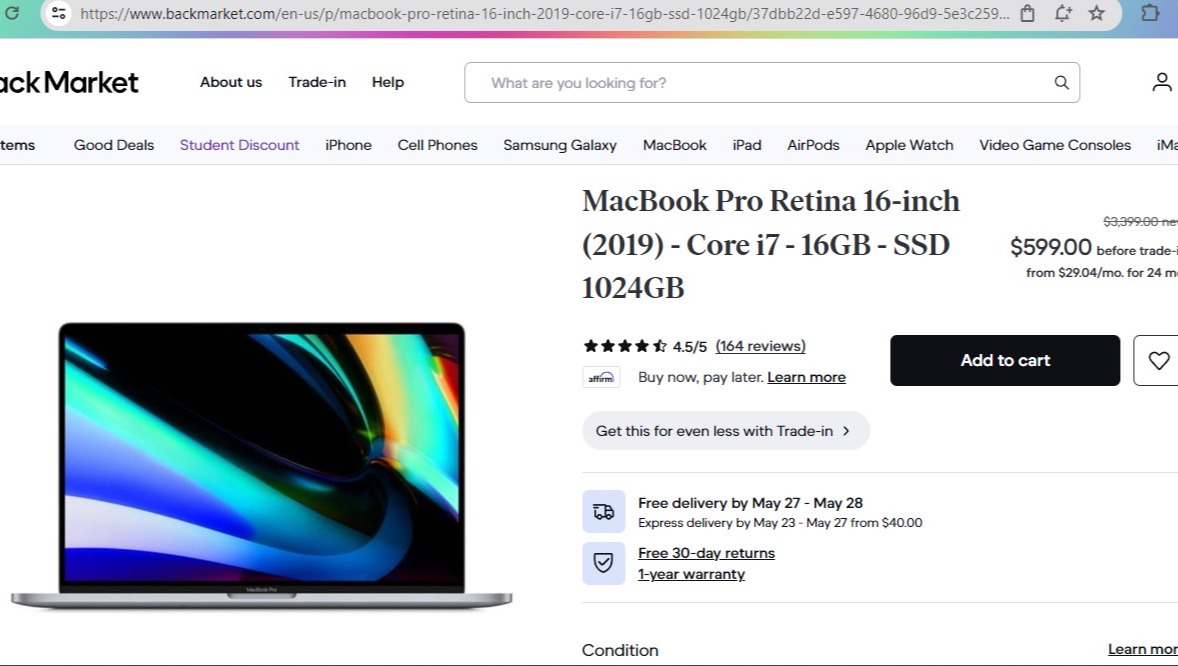This screenshot has width=1178, height=666.
Task: Bookmark this page with star icon
Action: coord(1097,13)
